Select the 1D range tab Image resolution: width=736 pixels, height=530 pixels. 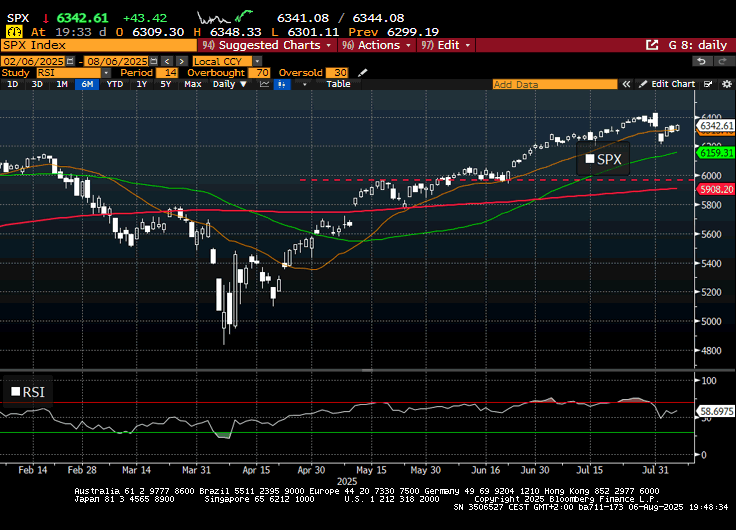click(x=13, y=84)
